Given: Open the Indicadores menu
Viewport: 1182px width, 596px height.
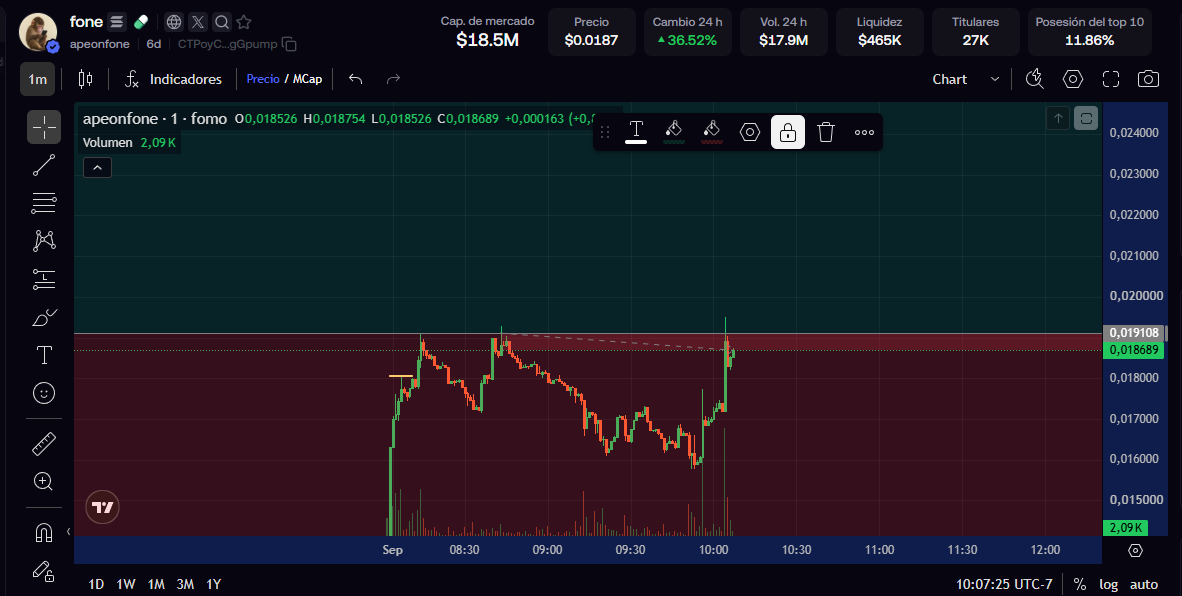Looking at the screenshot, I should coord(173,79).
